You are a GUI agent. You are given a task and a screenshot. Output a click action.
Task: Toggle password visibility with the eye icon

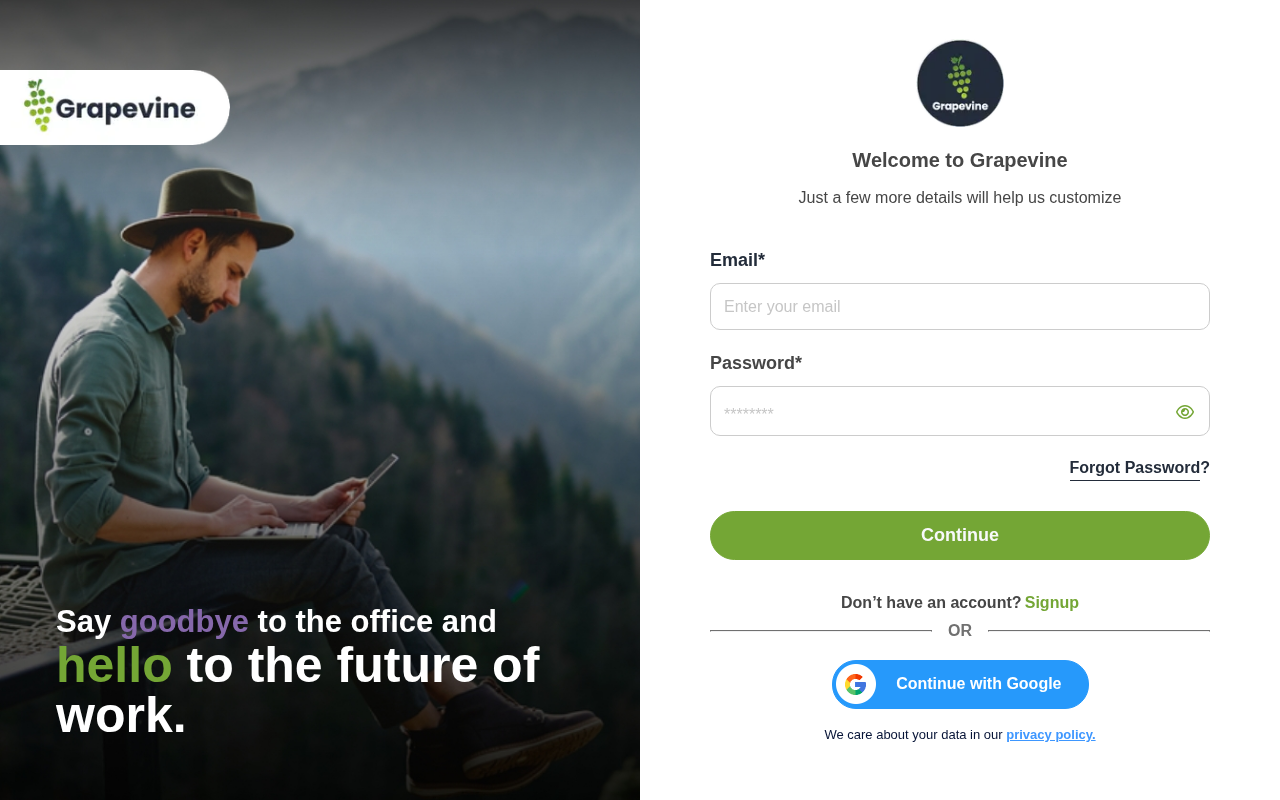1185,412
